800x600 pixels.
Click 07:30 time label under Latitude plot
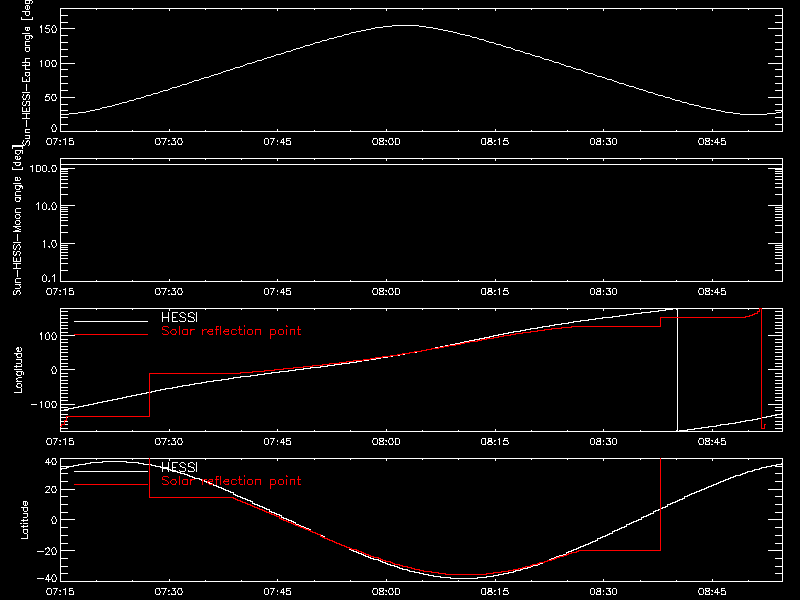(x=169, y=591)
